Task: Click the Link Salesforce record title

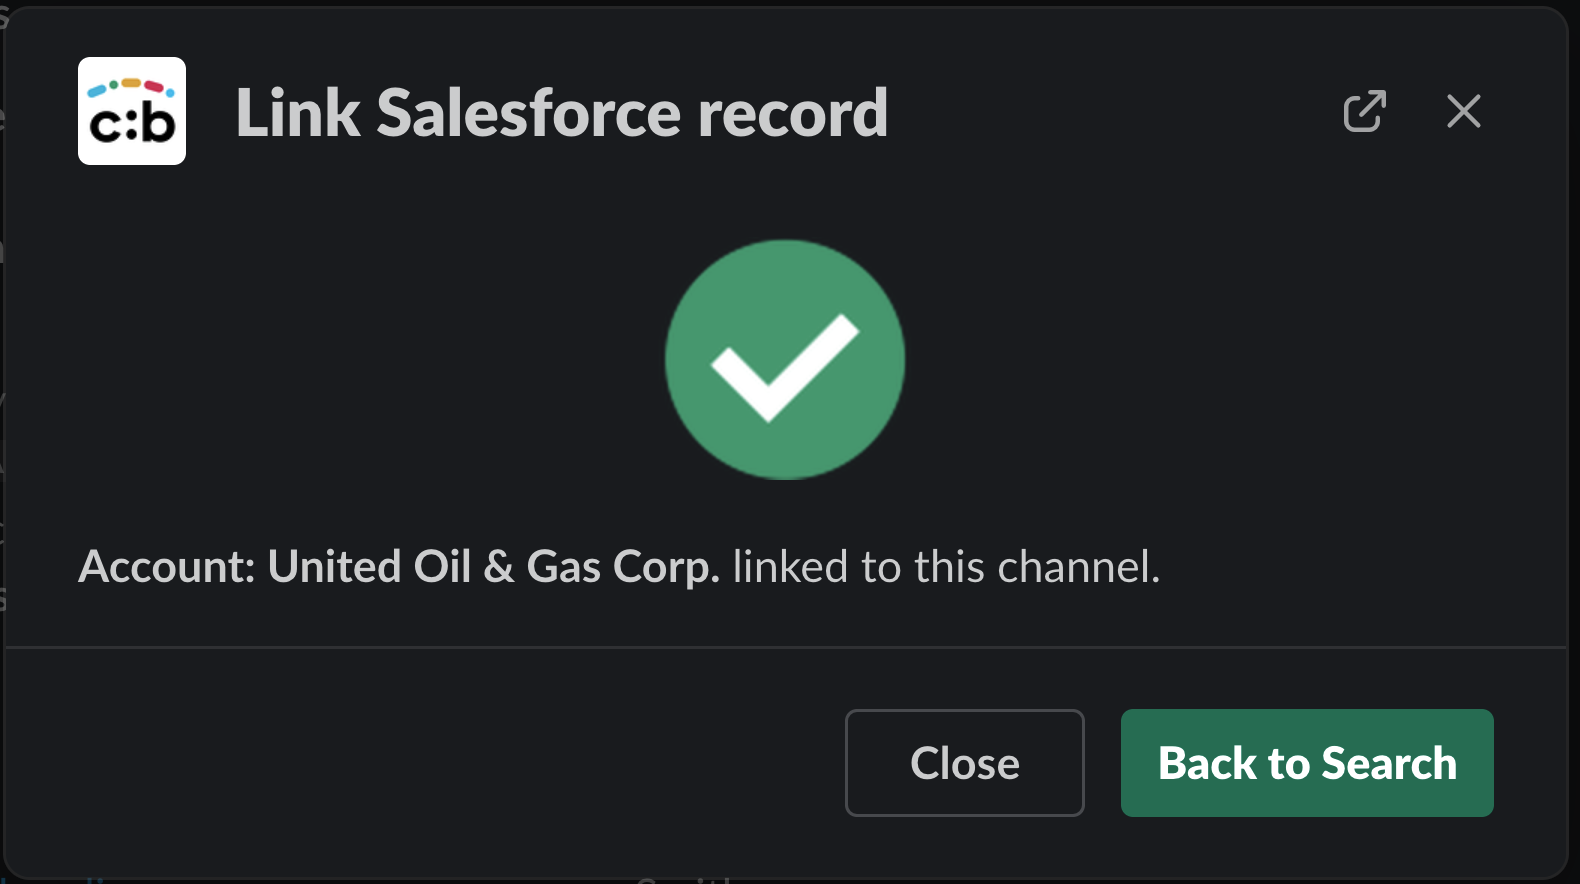Action: [x=561, y=112]
